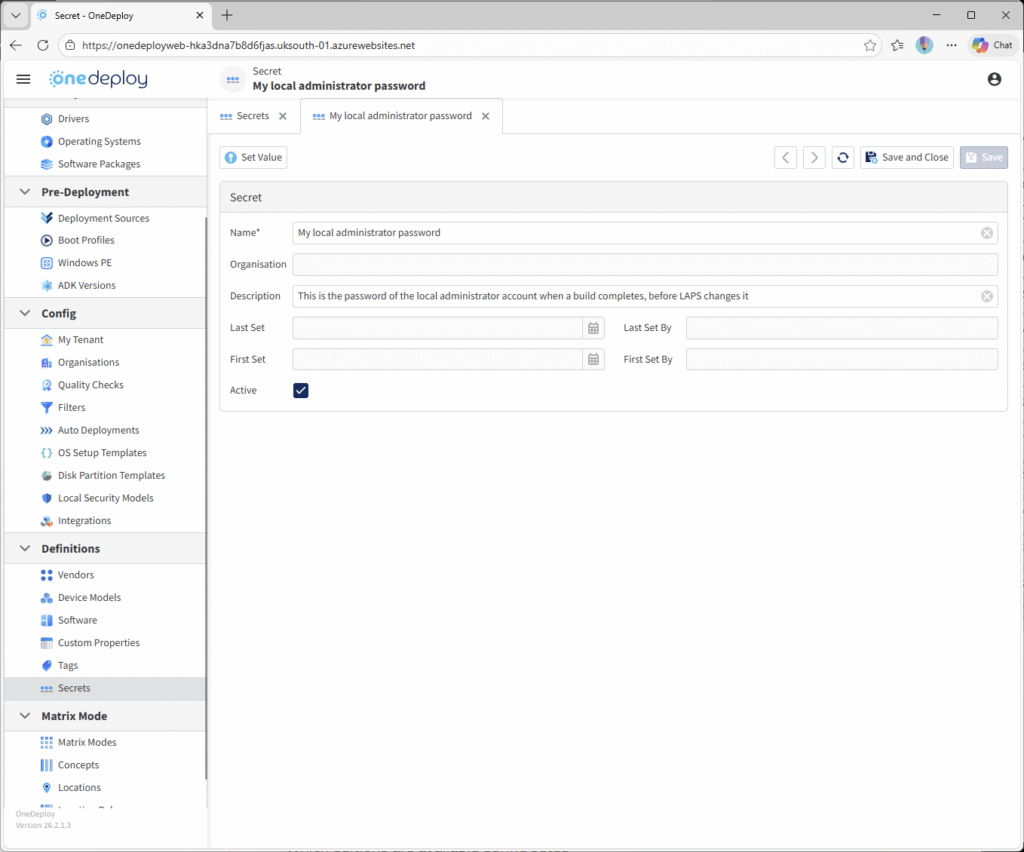Open Copilot Chat in the browser
This screenshot has height=852, width=1024.
click(x=992, y=45)
